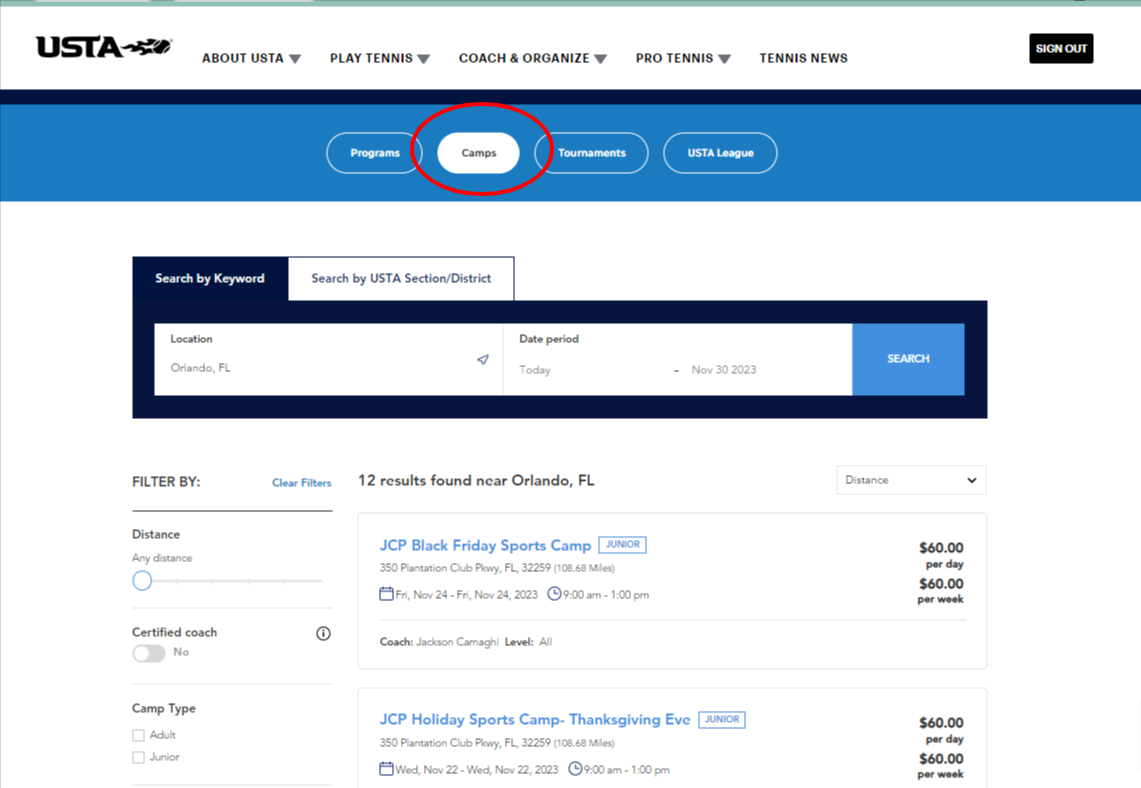Click the 12 results found text
Screen dimensions: 1141x788
476,481
